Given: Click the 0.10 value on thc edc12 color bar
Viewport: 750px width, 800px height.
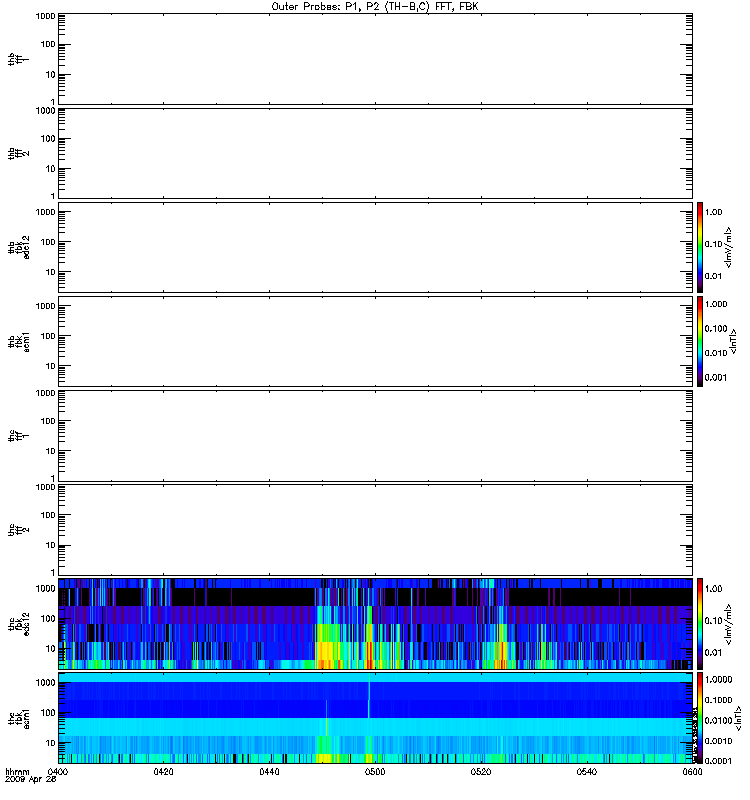Looking at the screenshot, I should pos(714,621).
